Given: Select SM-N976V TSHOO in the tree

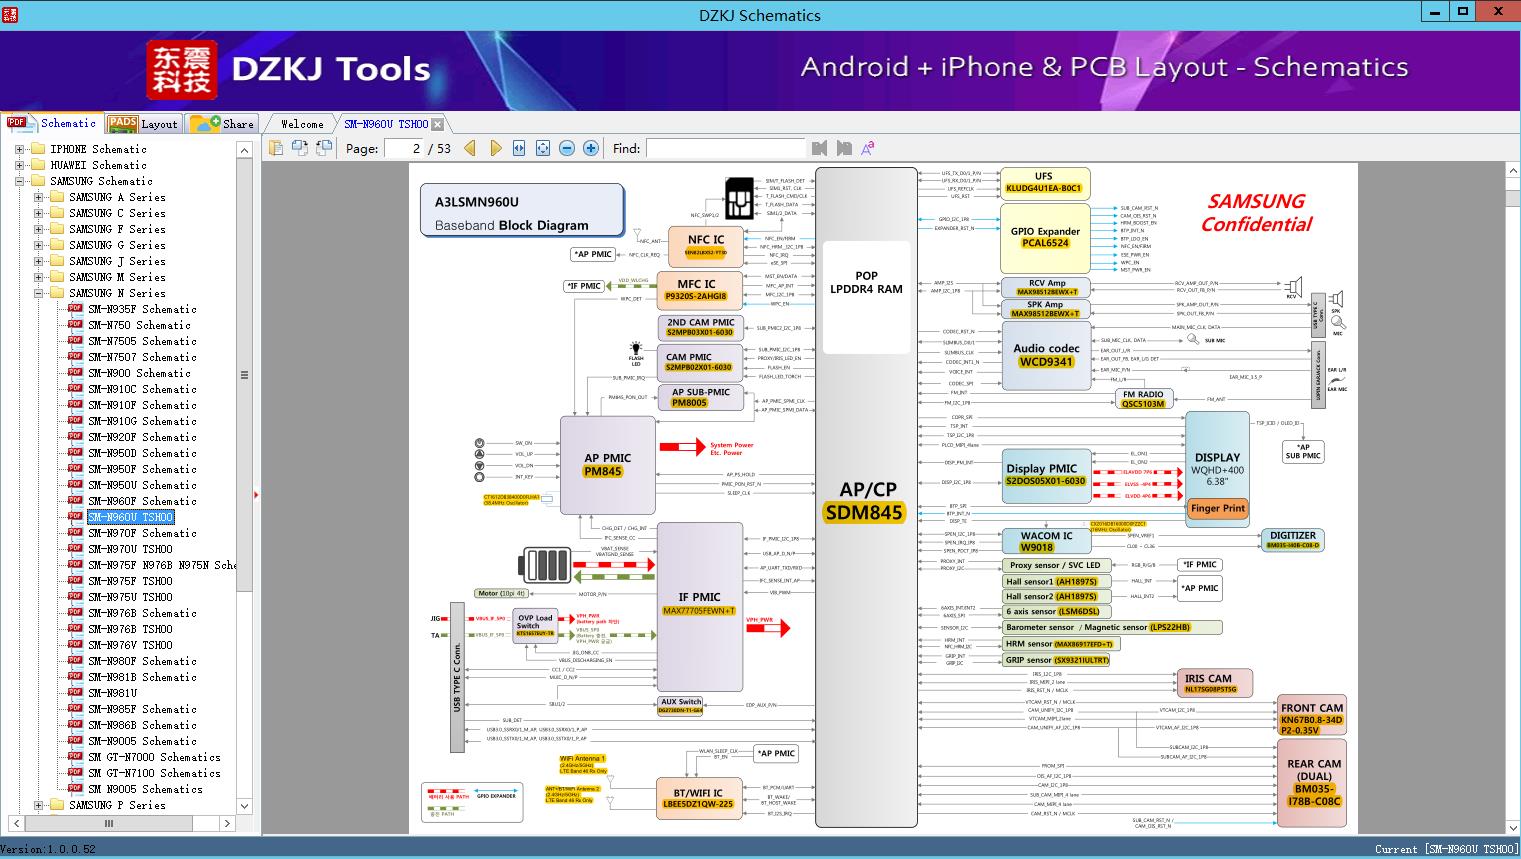Looking at the screenshot, I should click(130, 645).
